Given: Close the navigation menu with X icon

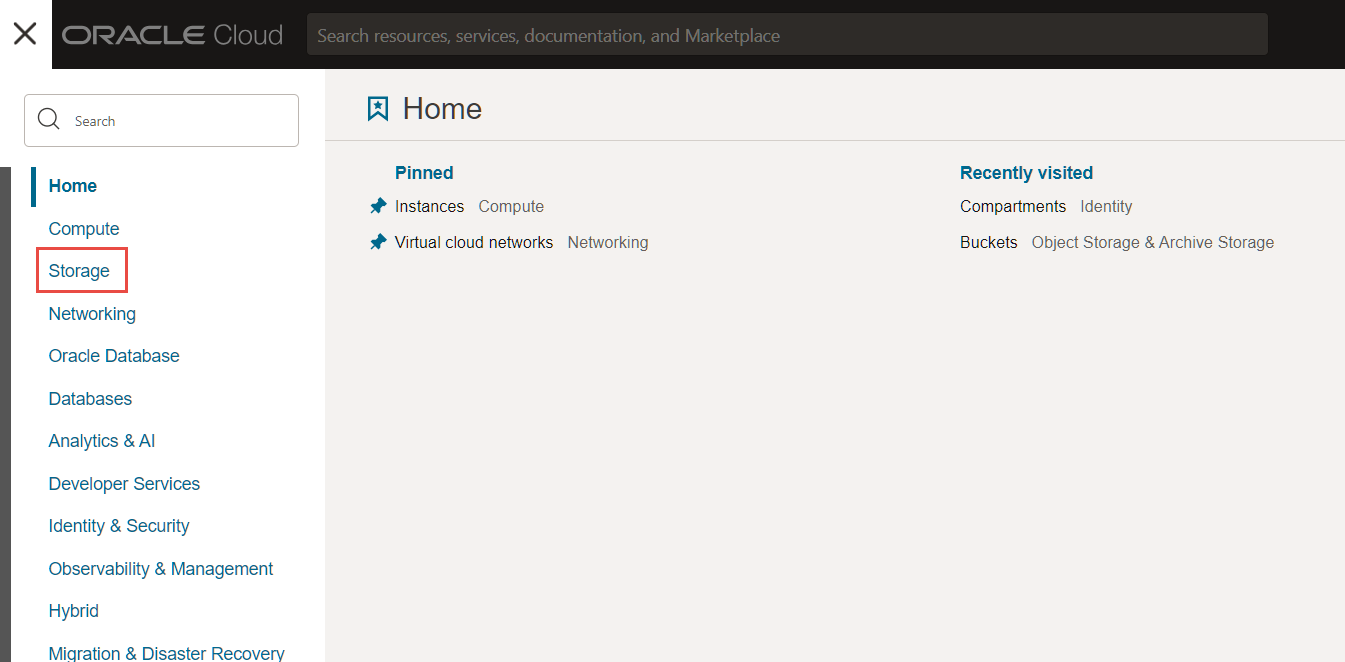Looking at the screenshot, I should [25, 34].
